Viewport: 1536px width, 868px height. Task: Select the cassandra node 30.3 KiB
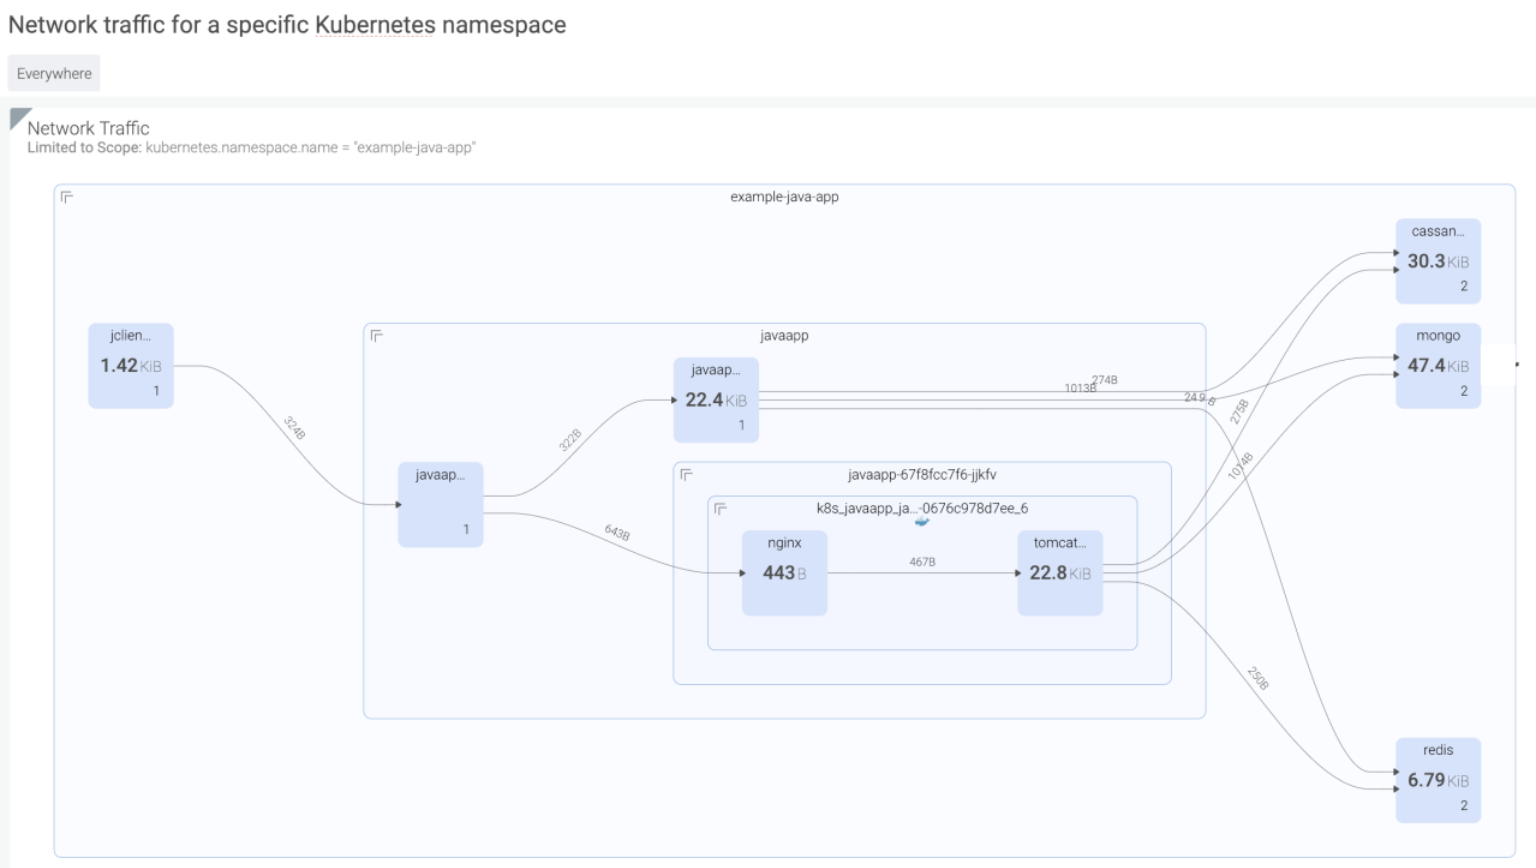(1438, 261)
